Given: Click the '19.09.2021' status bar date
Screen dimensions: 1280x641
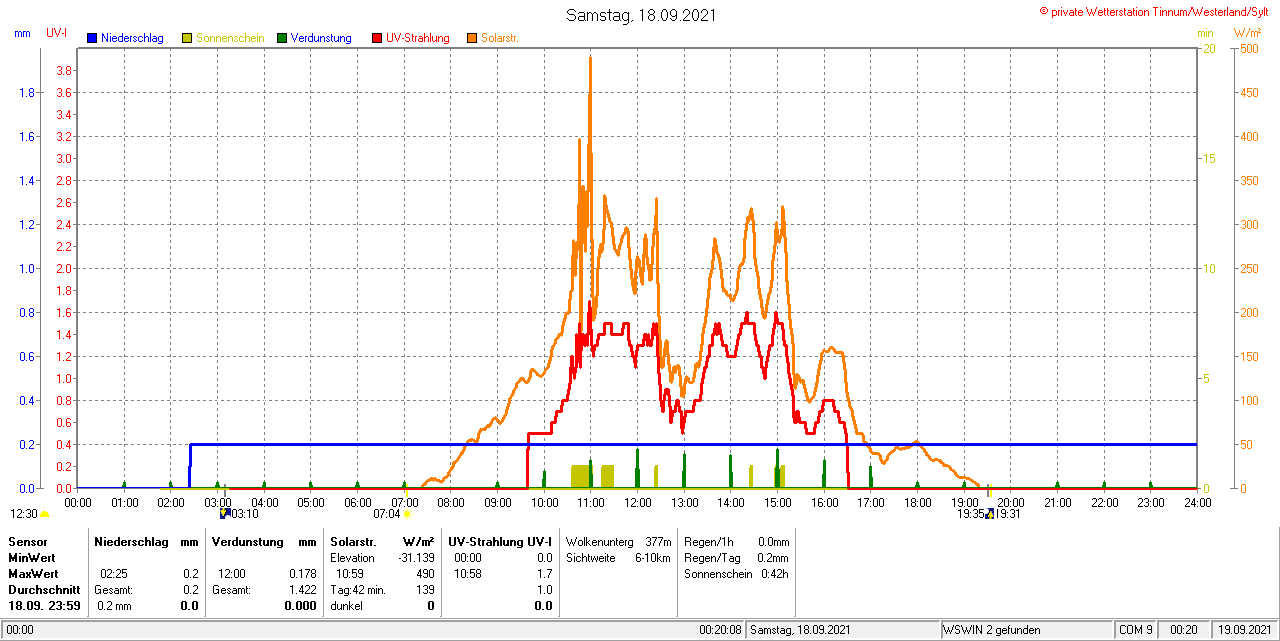Looking at the screenshot, I should pyautogui.click(x=1244, y=630).
